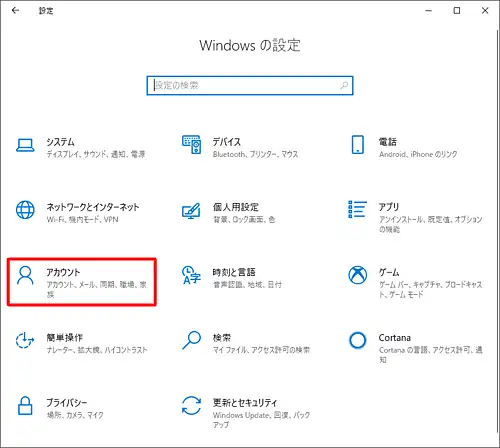This screenshot has height=448, width=500.
Task: Click the 'Android、iPhone のリンク' description
Action: pyautogui.click(x=418, y=154)
